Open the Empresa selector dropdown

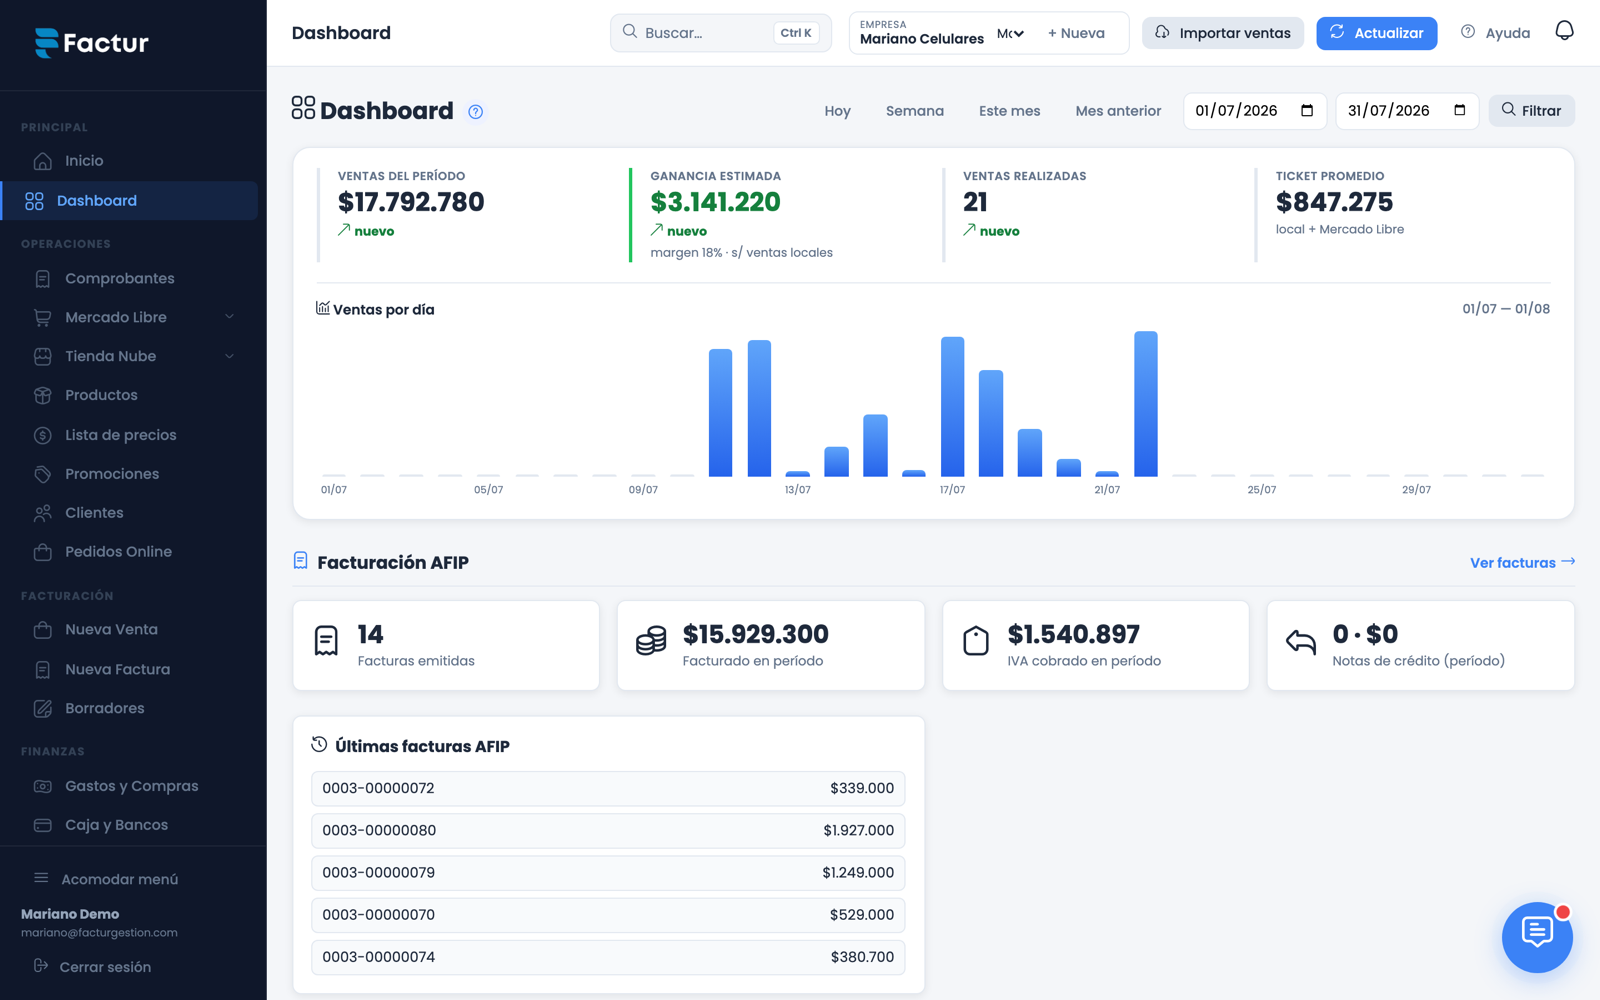tap(1010, 34)
